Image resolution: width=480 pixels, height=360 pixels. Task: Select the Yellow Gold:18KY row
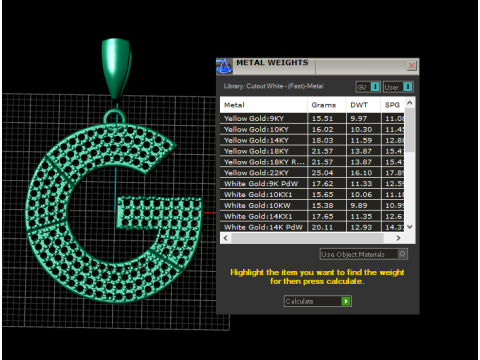(312, 151)
